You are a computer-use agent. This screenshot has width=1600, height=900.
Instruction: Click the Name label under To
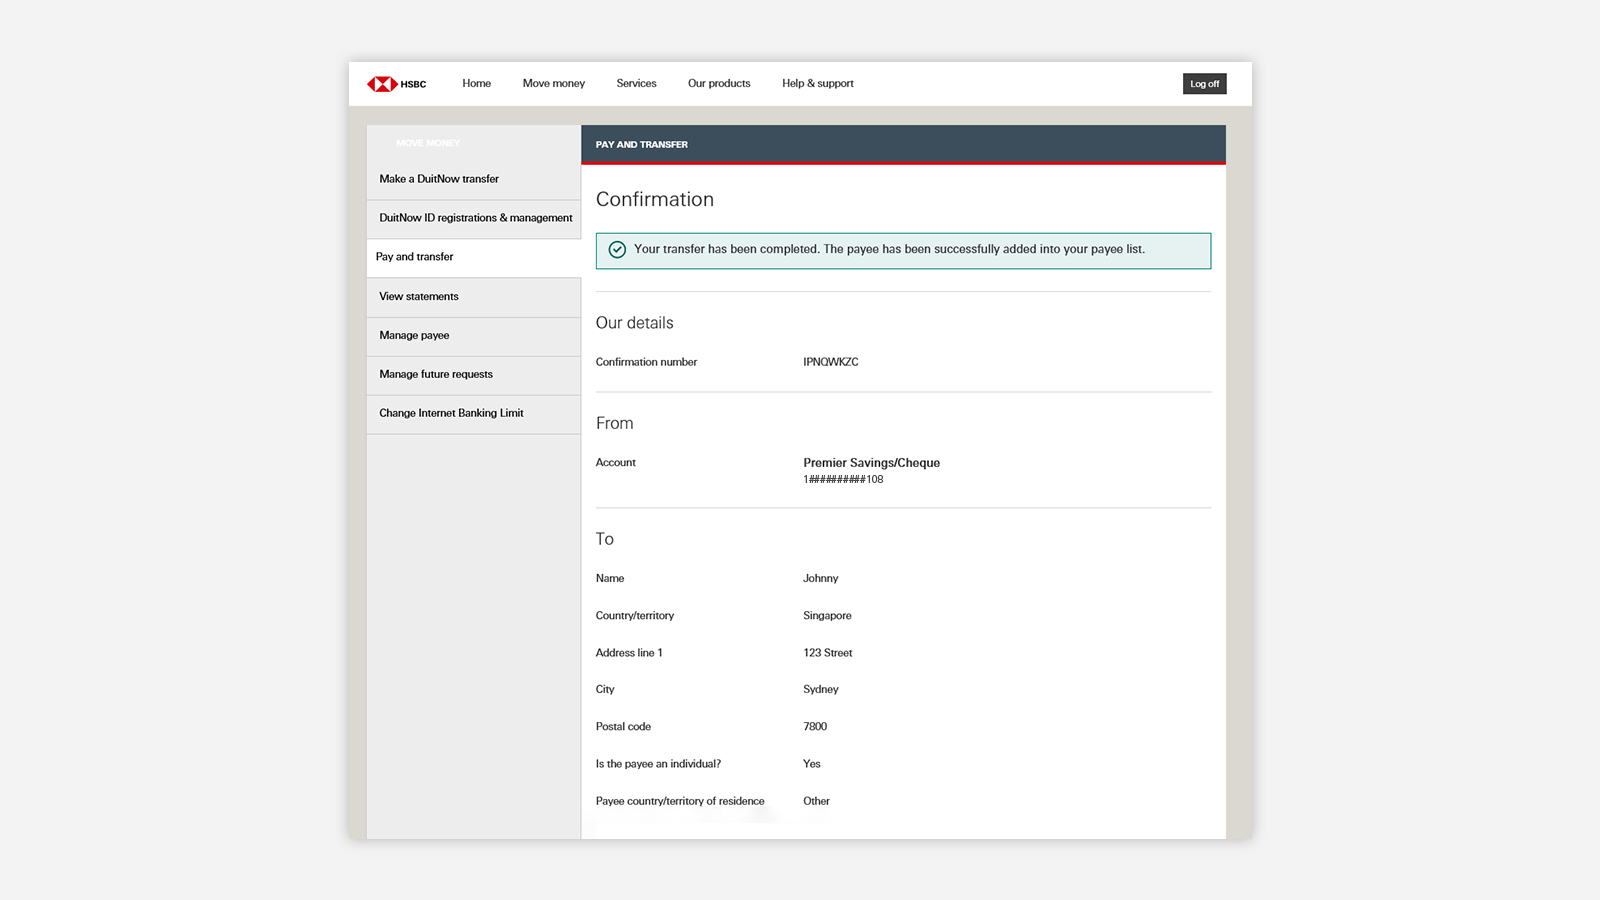tap(609, 579)
